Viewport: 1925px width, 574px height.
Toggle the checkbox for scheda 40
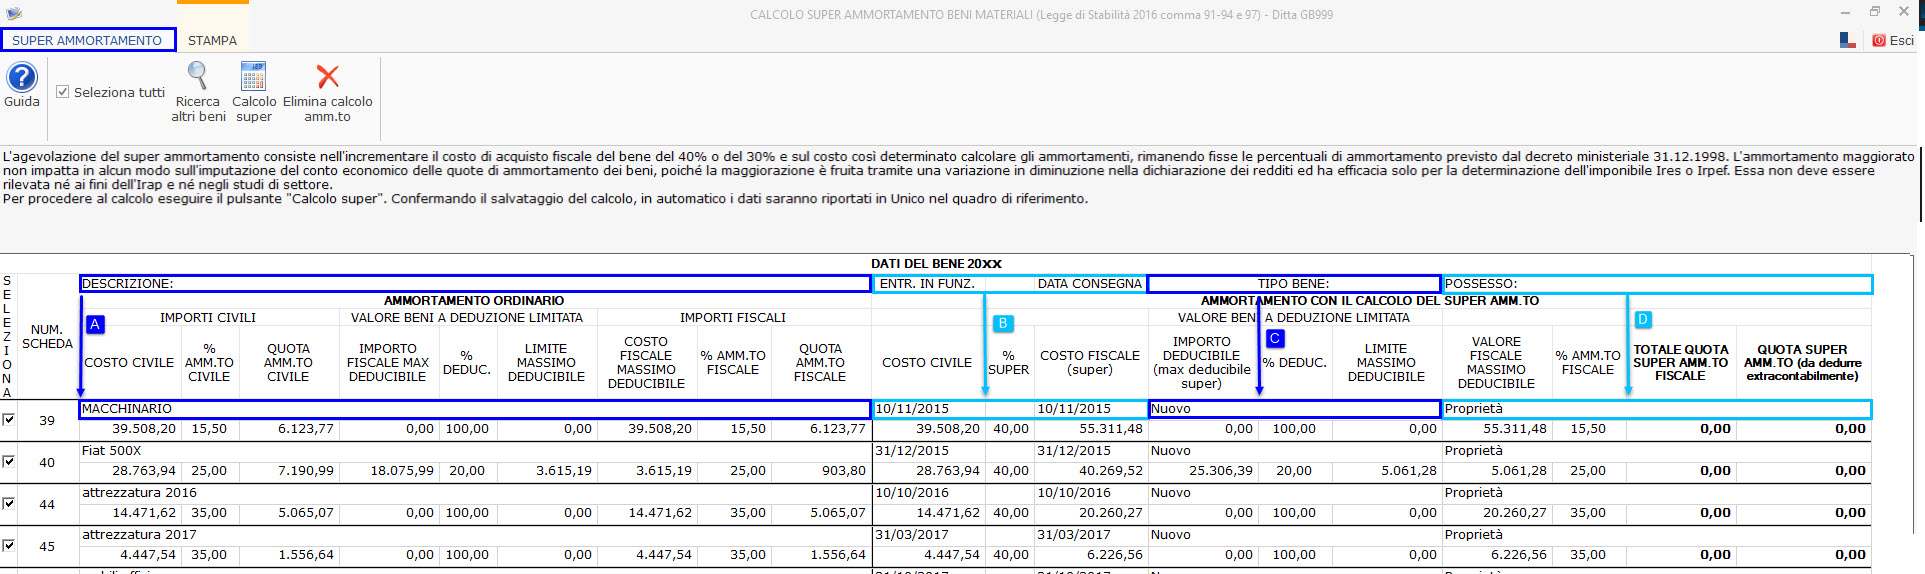[x=9, y=461]
